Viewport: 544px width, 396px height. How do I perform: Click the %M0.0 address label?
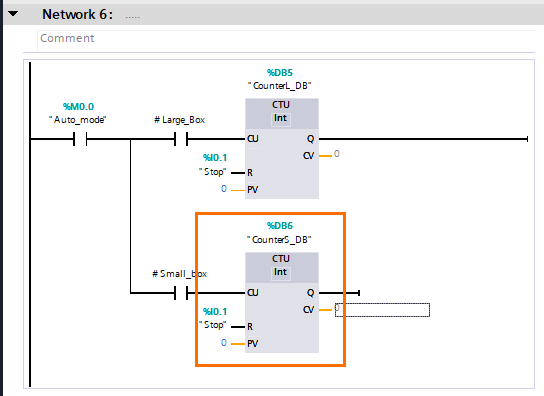click(x=78, y=107)
